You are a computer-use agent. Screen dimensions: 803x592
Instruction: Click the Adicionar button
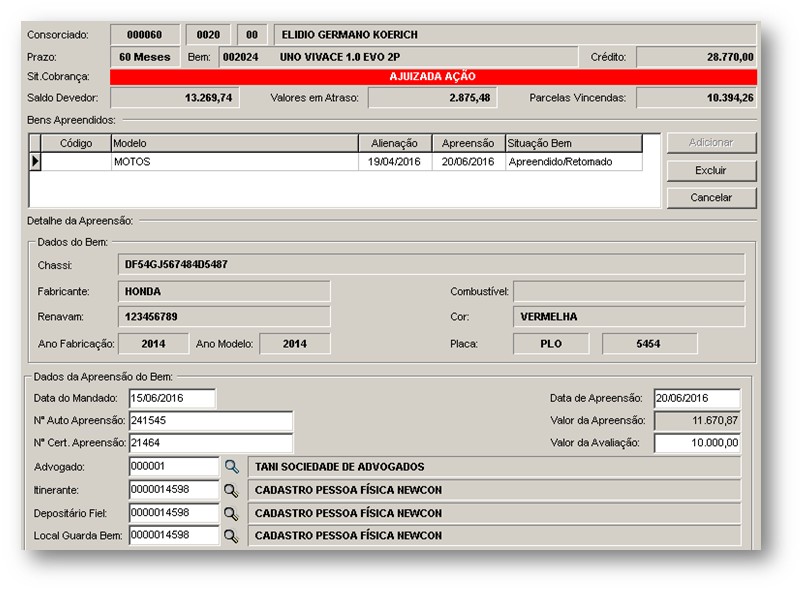click(x=711, y=143)
